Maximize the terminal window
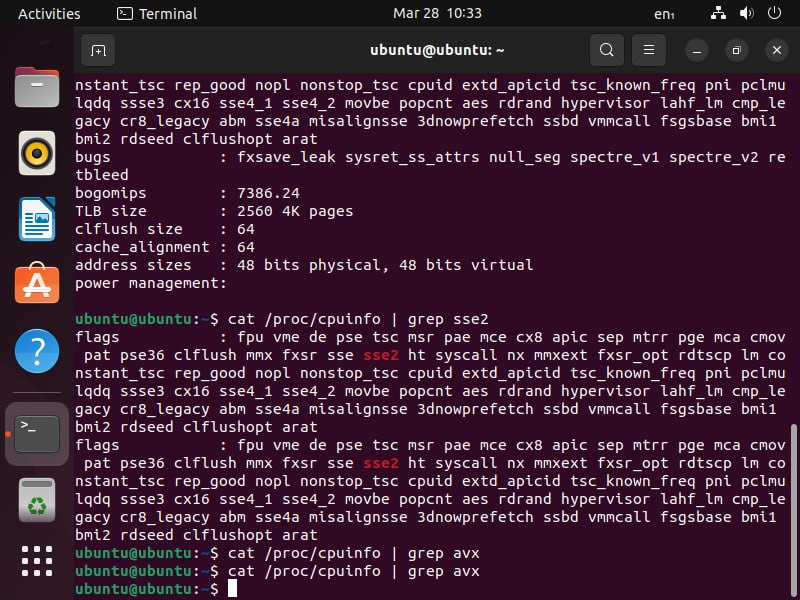The image size is (800, 600). click(x=736, y=50)
